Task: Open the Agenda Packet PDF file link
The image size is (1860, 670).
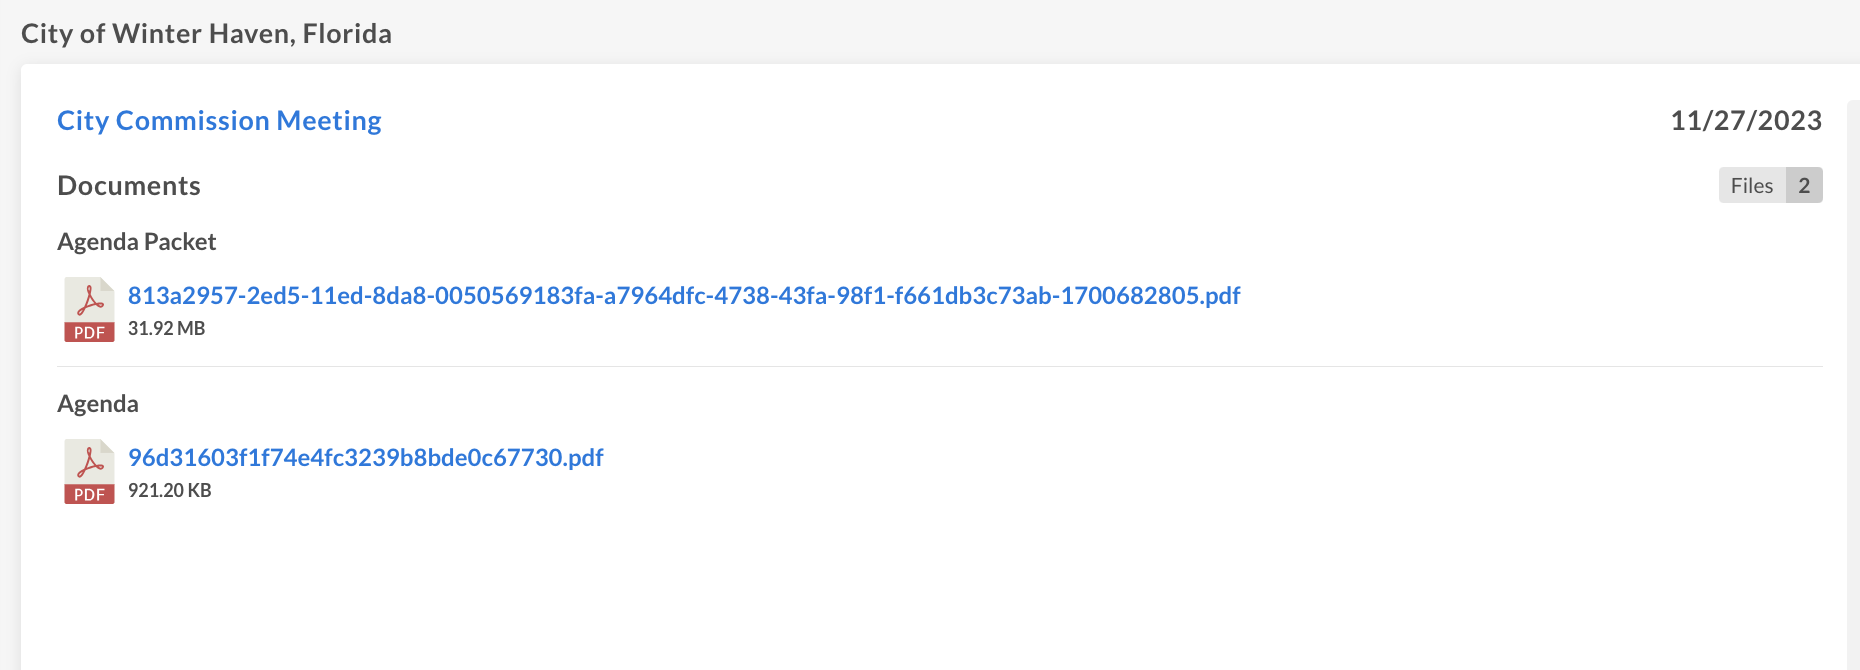Action: pos(683,295)
